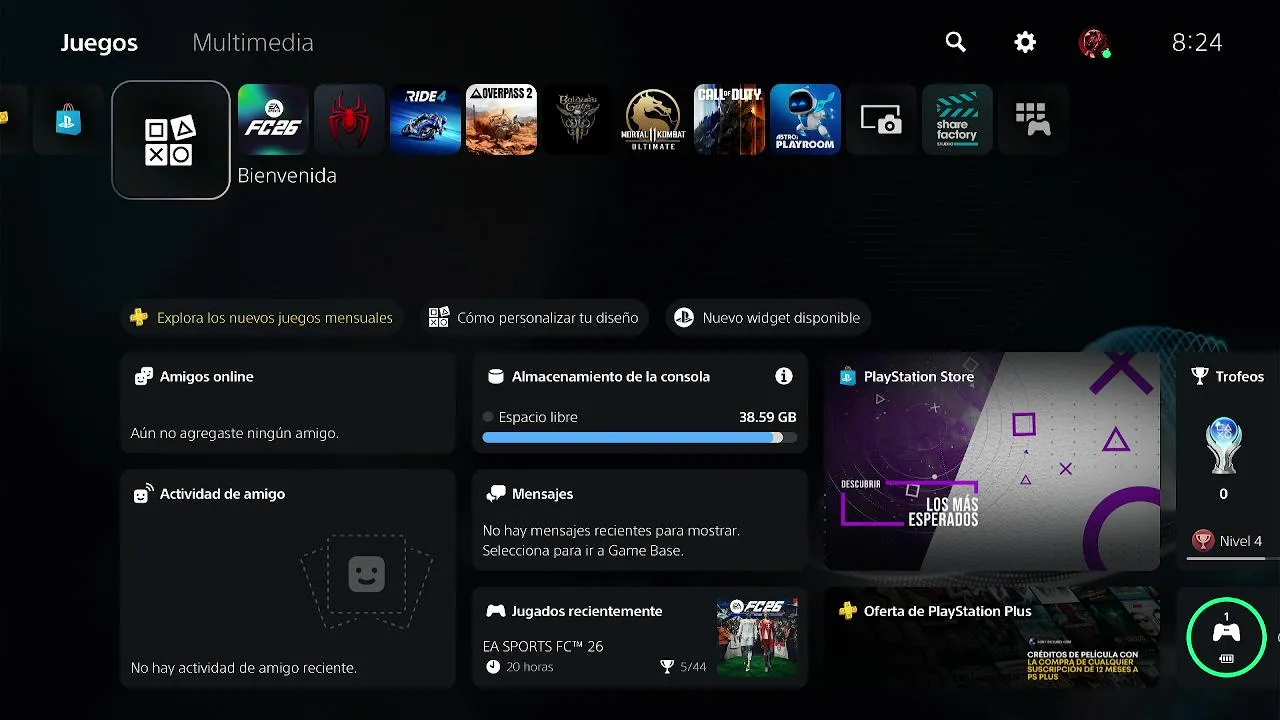The height and width of the screenshot is (720, 1280).
Task: Open Explora los nuevos juegos mensuales
Action: tap(262, 318)
